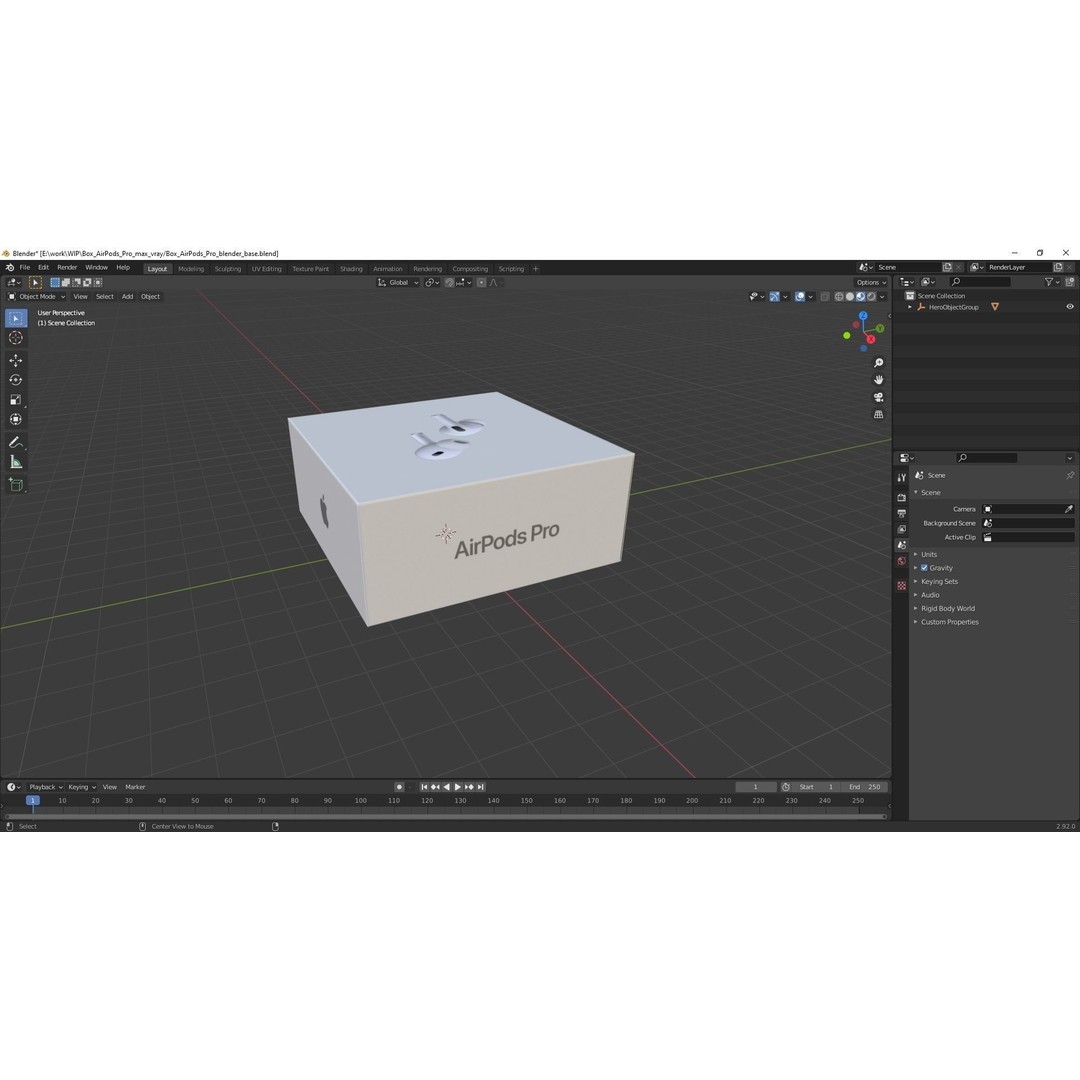Viewport: 1080px width, 1080px height.
Task: Open the Output properties tab
Action: tap(902, 513)
